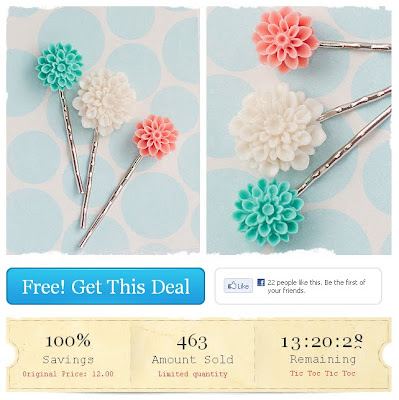The width and height of the screenshot is (399, 400).
Task: Click the 'Original Price: 12.00' text
Action: 68,374
